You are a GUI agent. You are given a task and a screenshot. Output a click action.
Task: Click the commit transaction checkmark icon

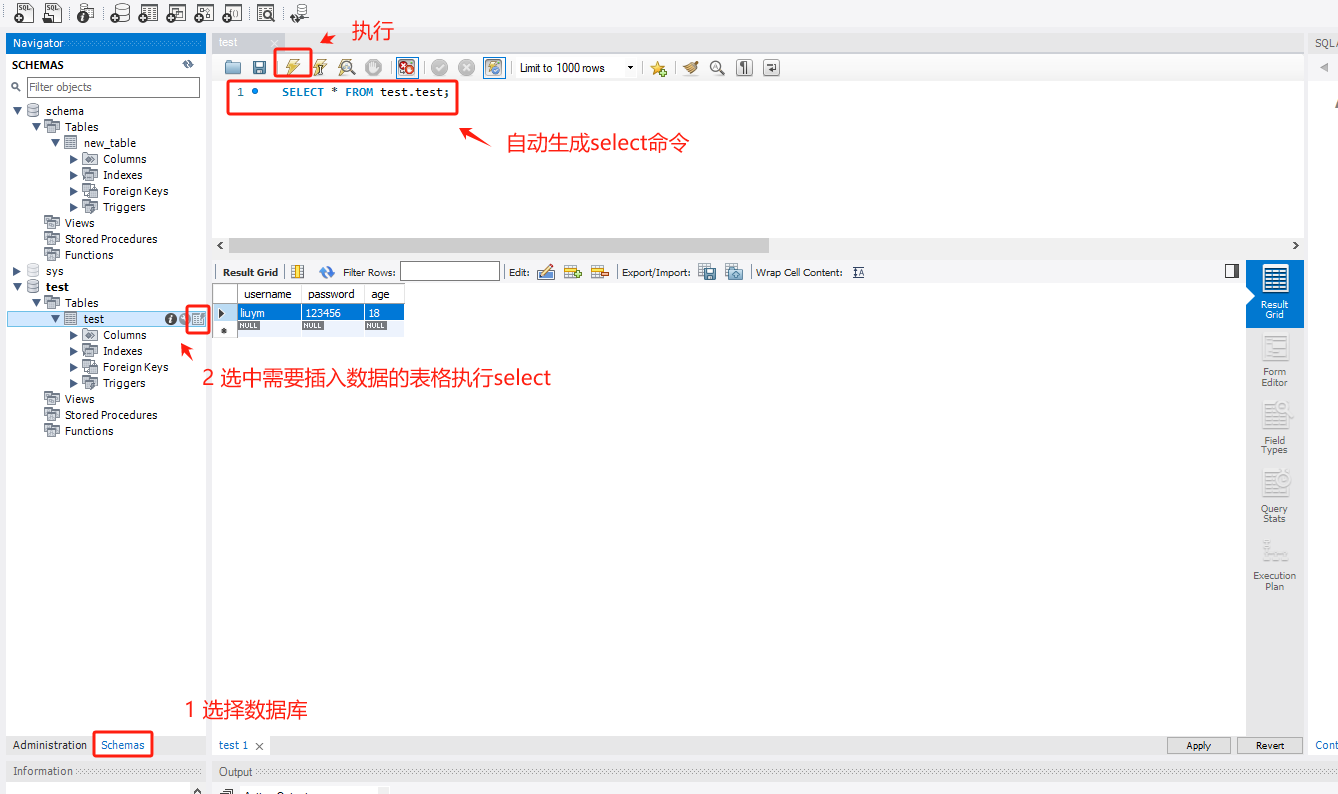pyautogui.click(x=439, y=67)
